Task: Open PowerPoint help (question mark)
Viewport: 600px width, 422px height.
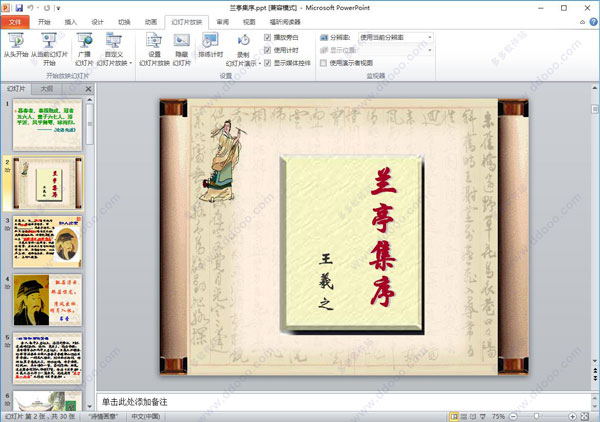Action: click(x=593, y=22)
